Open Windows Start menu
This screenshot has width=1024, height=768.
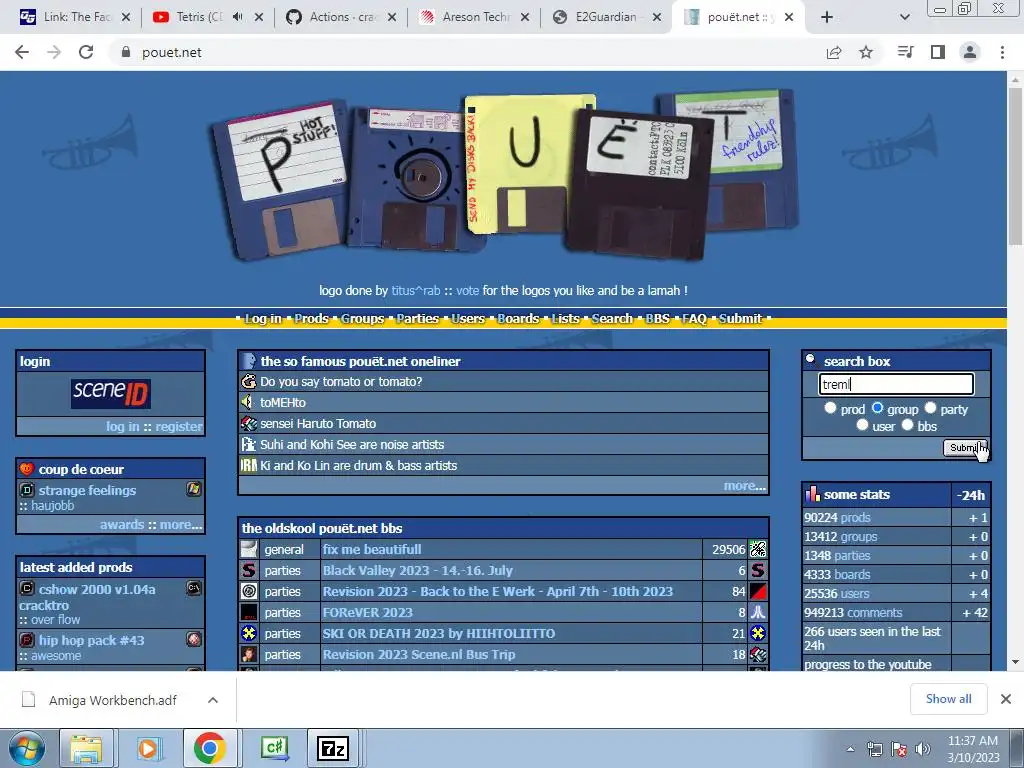tap(26, 748)
